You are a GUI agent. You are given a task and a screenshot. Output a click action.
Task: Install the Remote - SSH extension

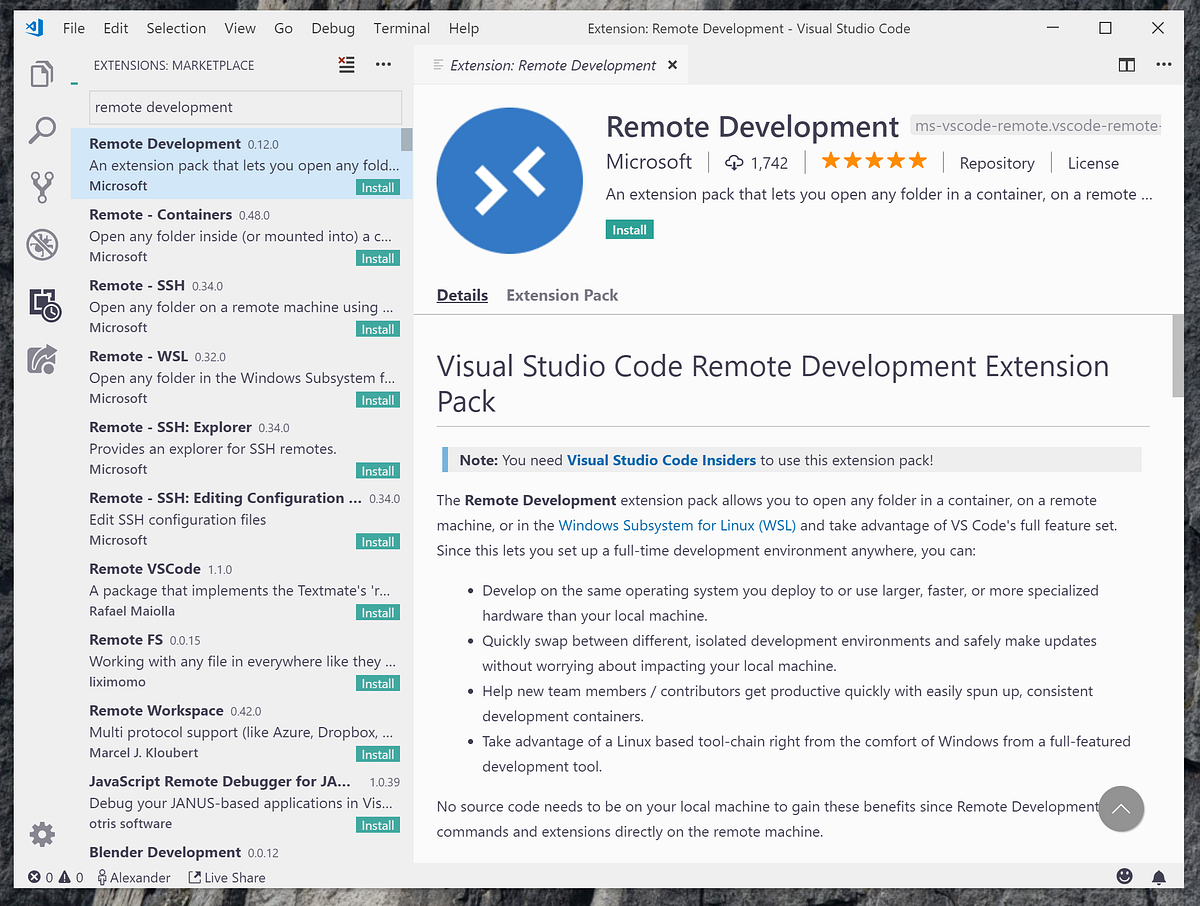click(x=378, y=329)
